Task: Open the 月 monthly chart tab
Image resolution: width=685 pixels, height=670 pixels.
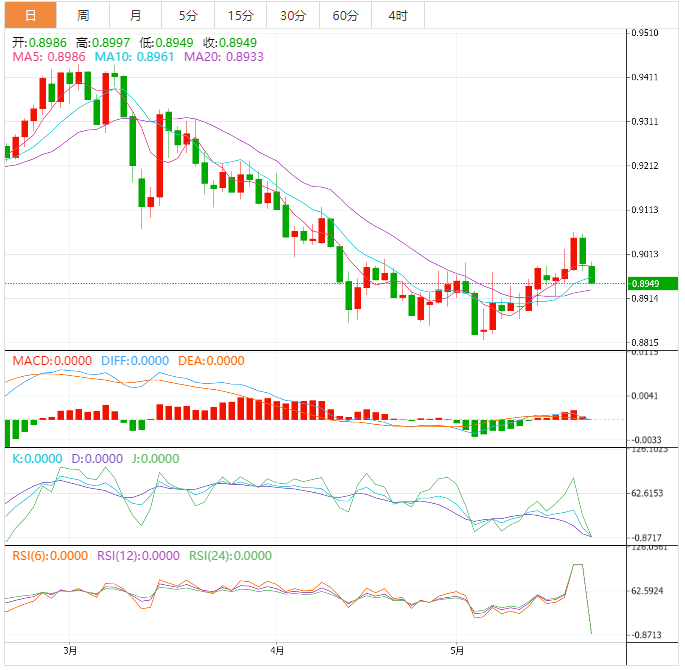Action: [x=136, y=15]
